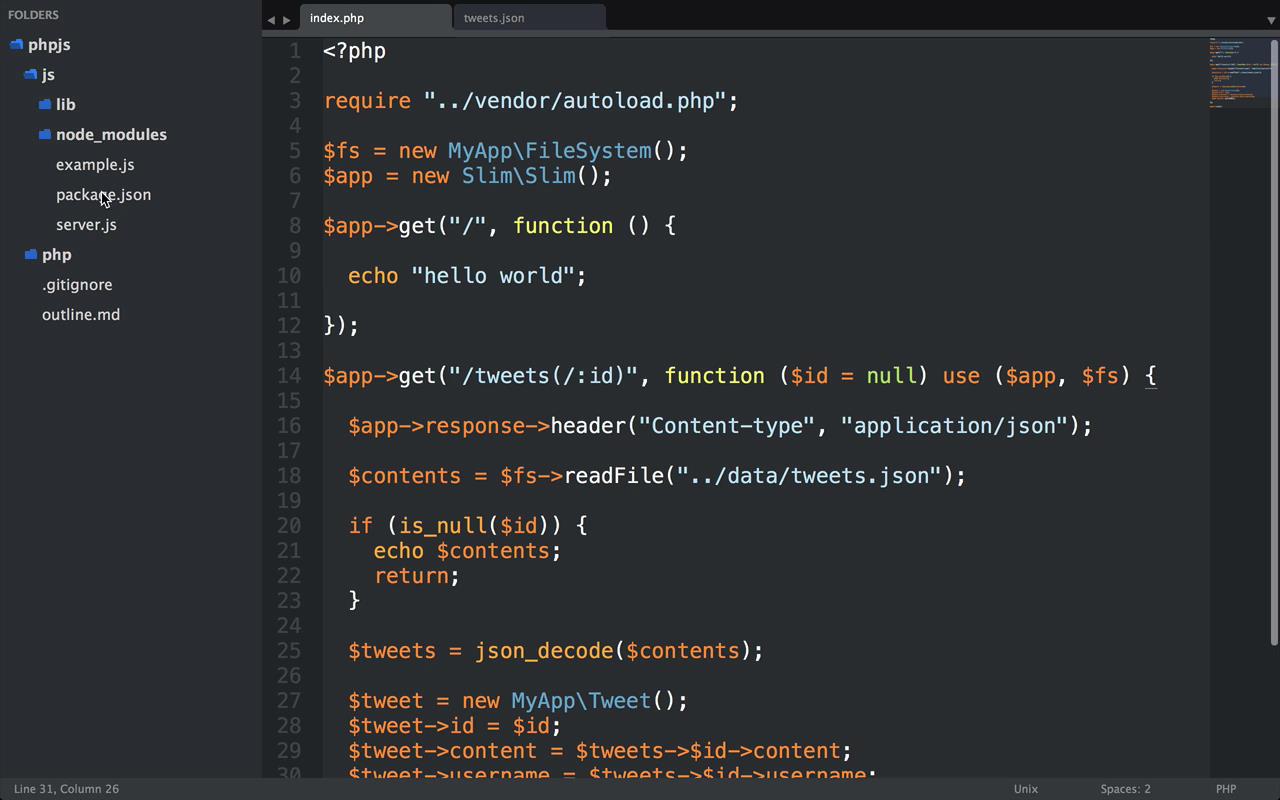
Task: Click the node_modules folder icon
Action: pyautogui.click(x=45, y=135)
